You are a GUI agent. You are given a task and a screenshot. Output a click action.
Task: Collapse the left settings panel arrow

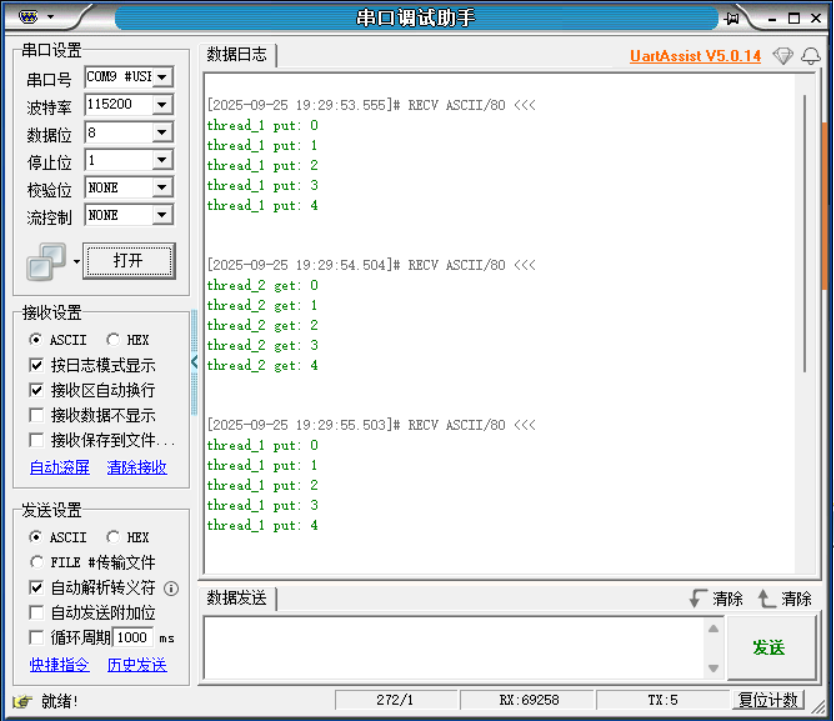(x=194, y=362)
